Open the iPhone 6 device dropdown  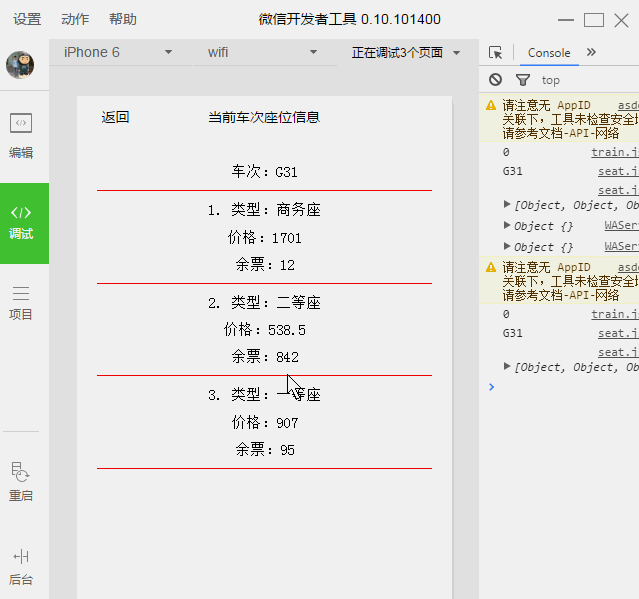(x=118, y=53)
